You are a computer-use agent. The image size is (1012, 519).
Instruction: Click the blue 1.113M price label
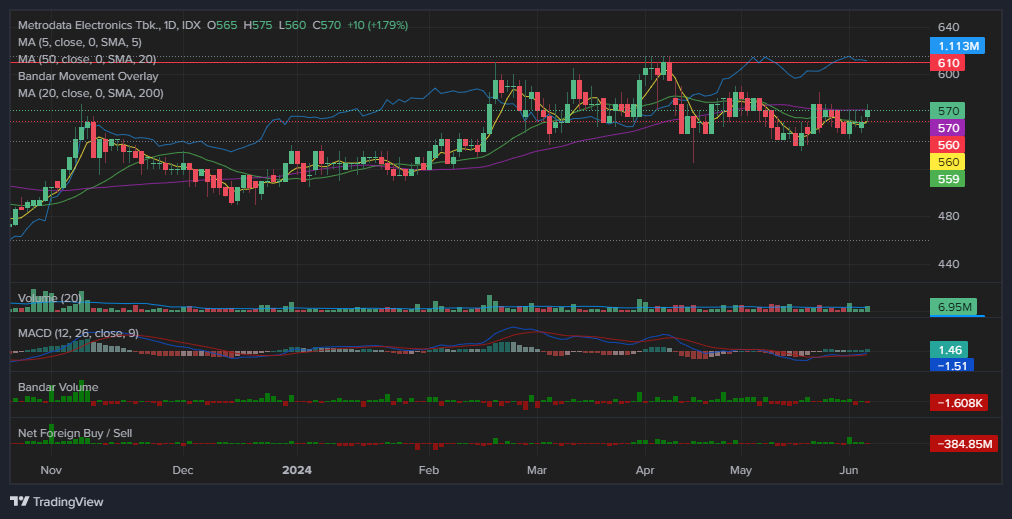click(x=957, y=46)
